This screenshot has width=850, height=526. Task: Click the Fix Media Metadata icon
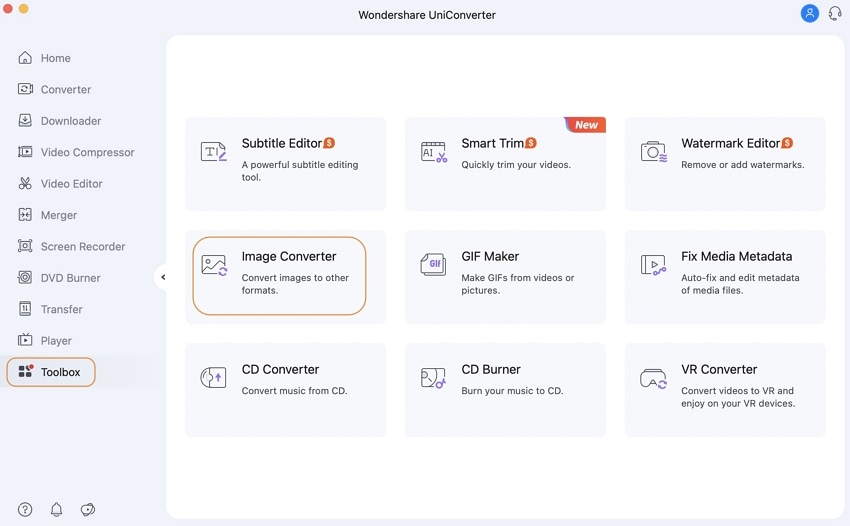point(653,265)
